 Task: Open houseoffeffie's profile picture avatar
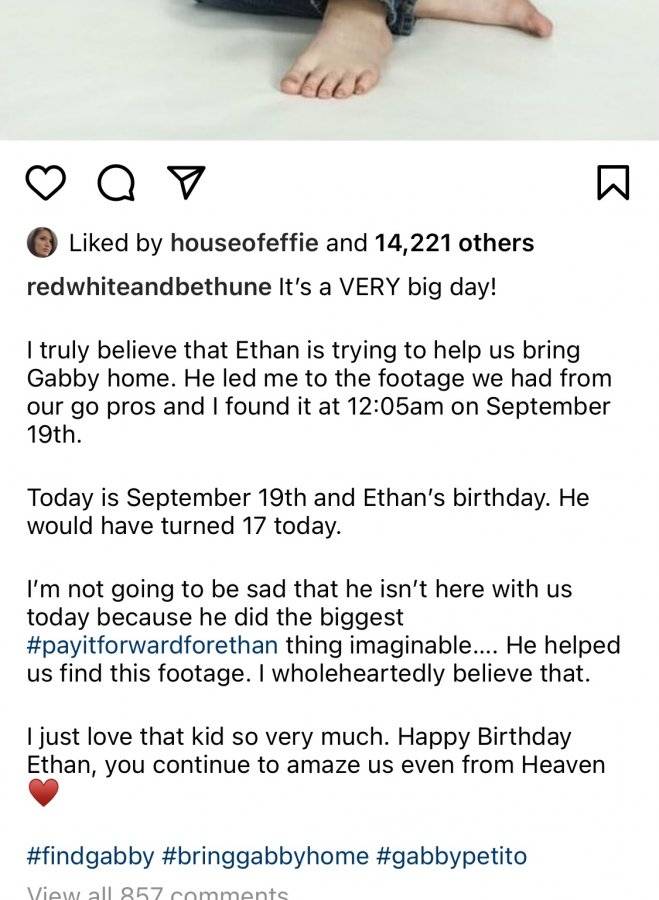(42, 242)
